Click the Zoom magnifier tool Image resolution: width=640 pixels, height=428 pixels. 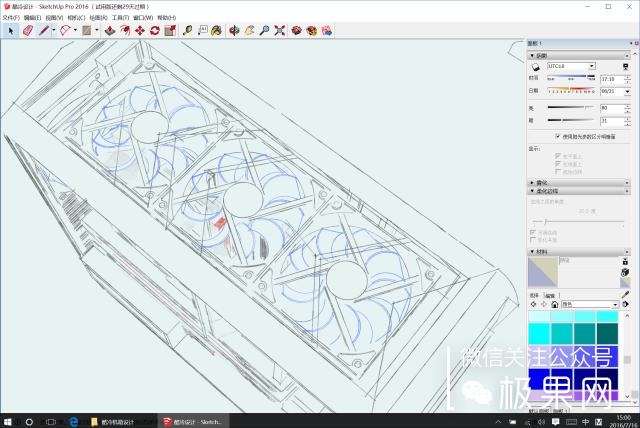point(264,30)
